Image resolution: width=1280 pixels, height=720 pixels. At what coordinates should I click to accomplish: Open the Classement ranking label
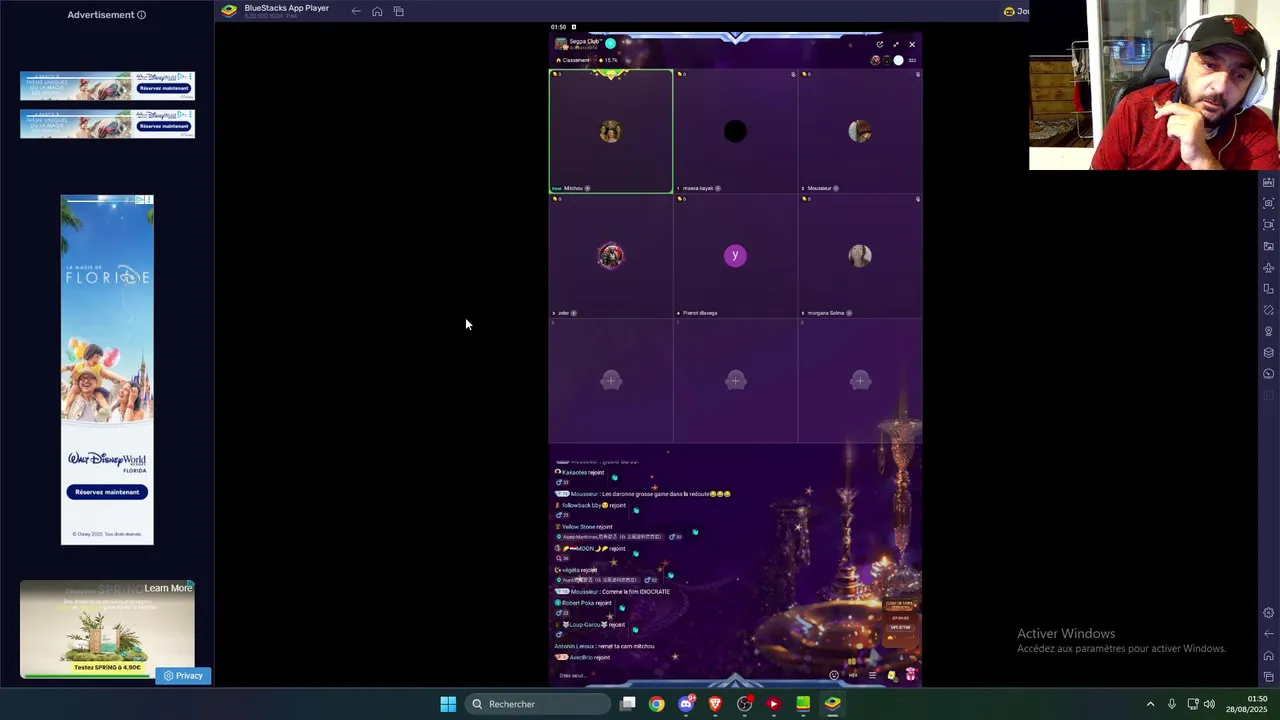tap(576, 60)
